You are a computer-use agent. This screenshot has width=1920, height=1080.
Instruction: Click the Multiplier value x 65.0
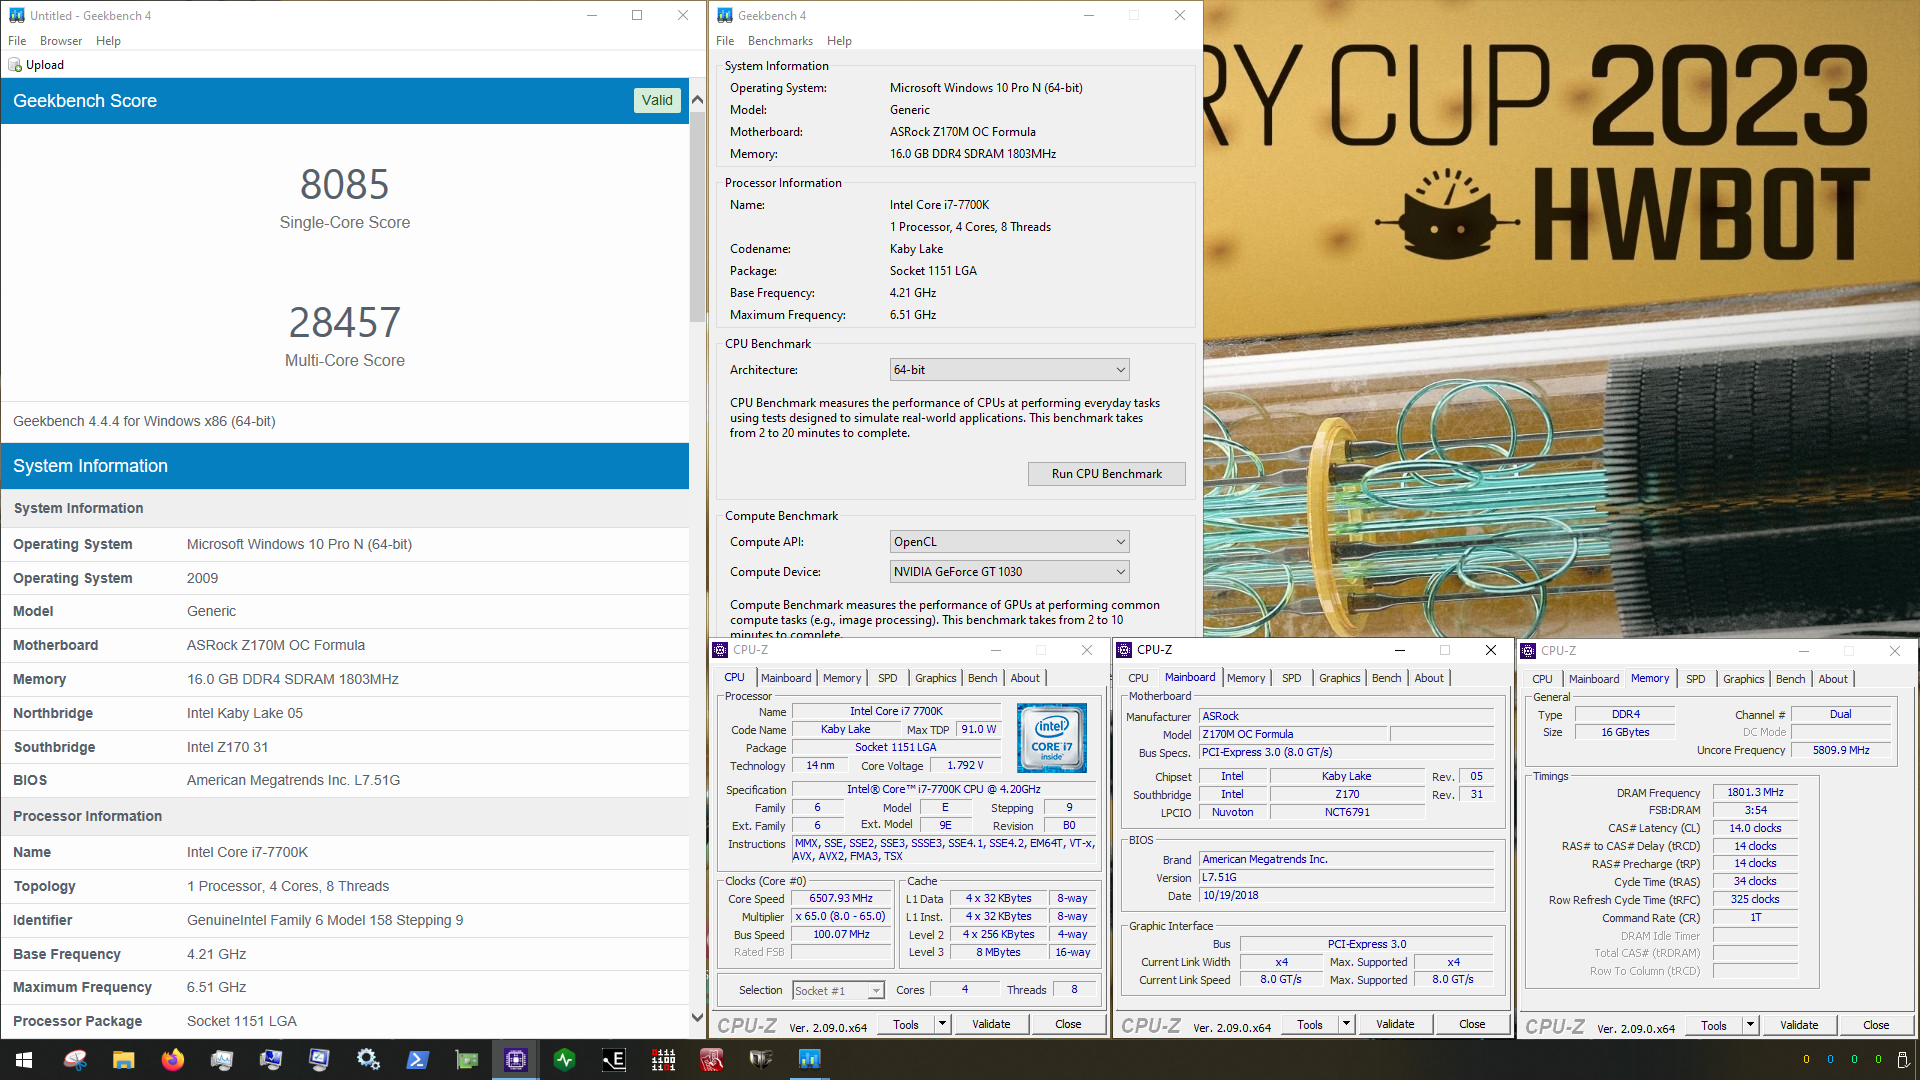pos(841,916)
